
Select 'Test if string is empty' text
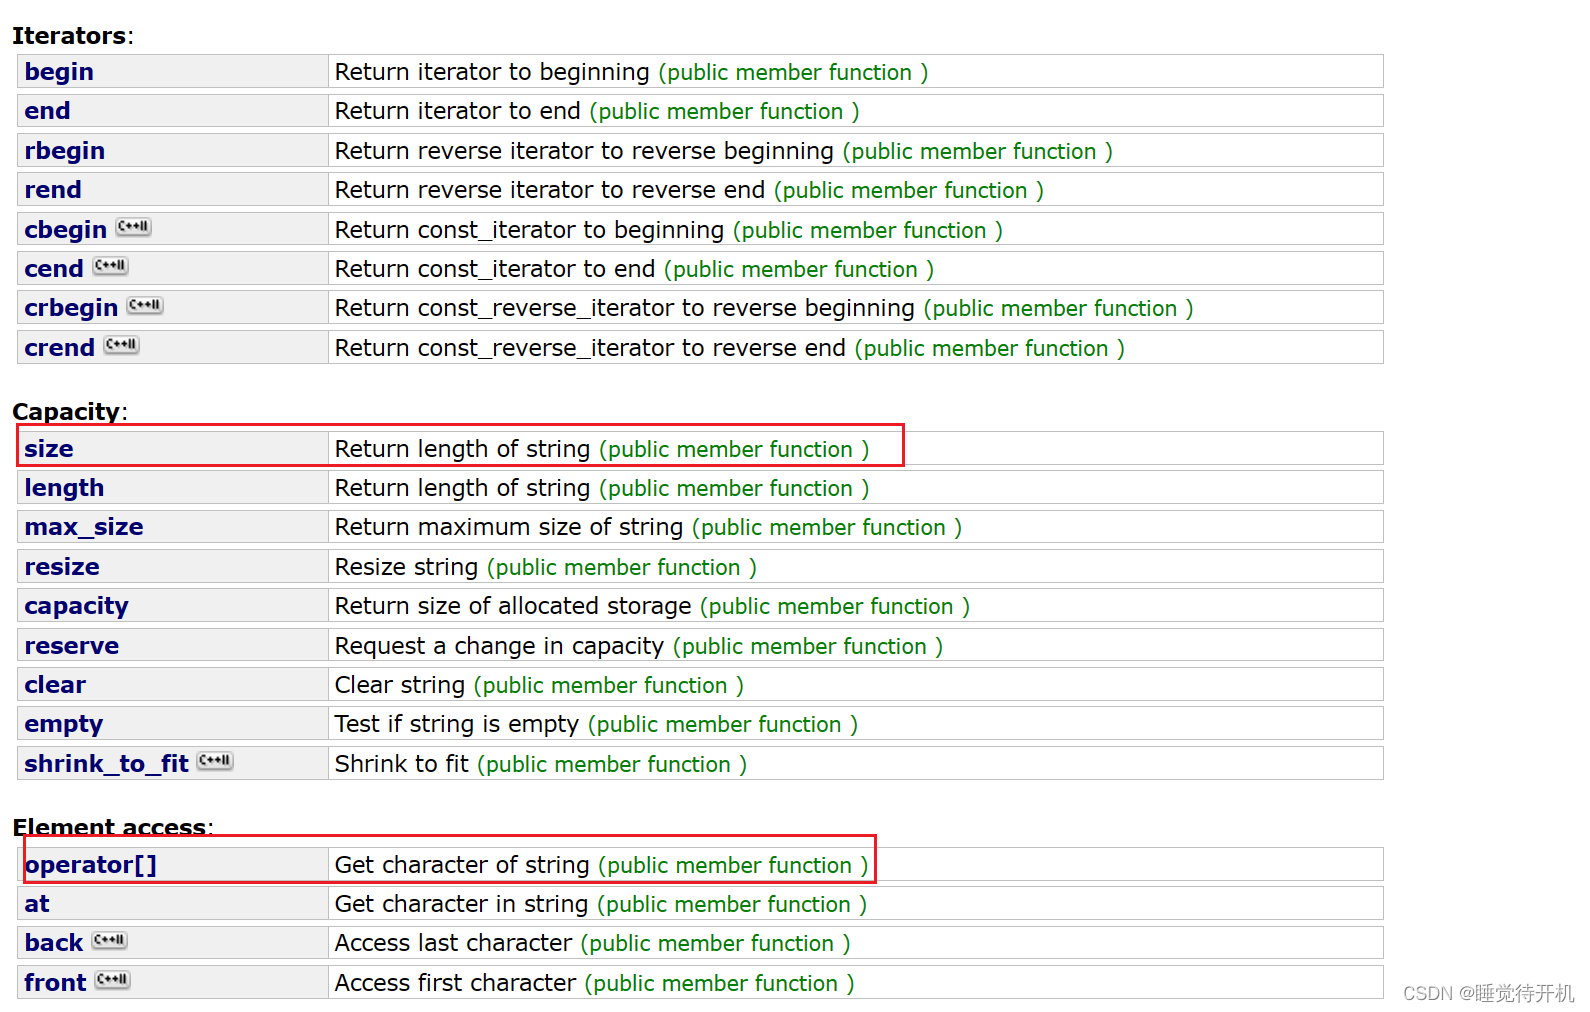[x=457, y=724]
